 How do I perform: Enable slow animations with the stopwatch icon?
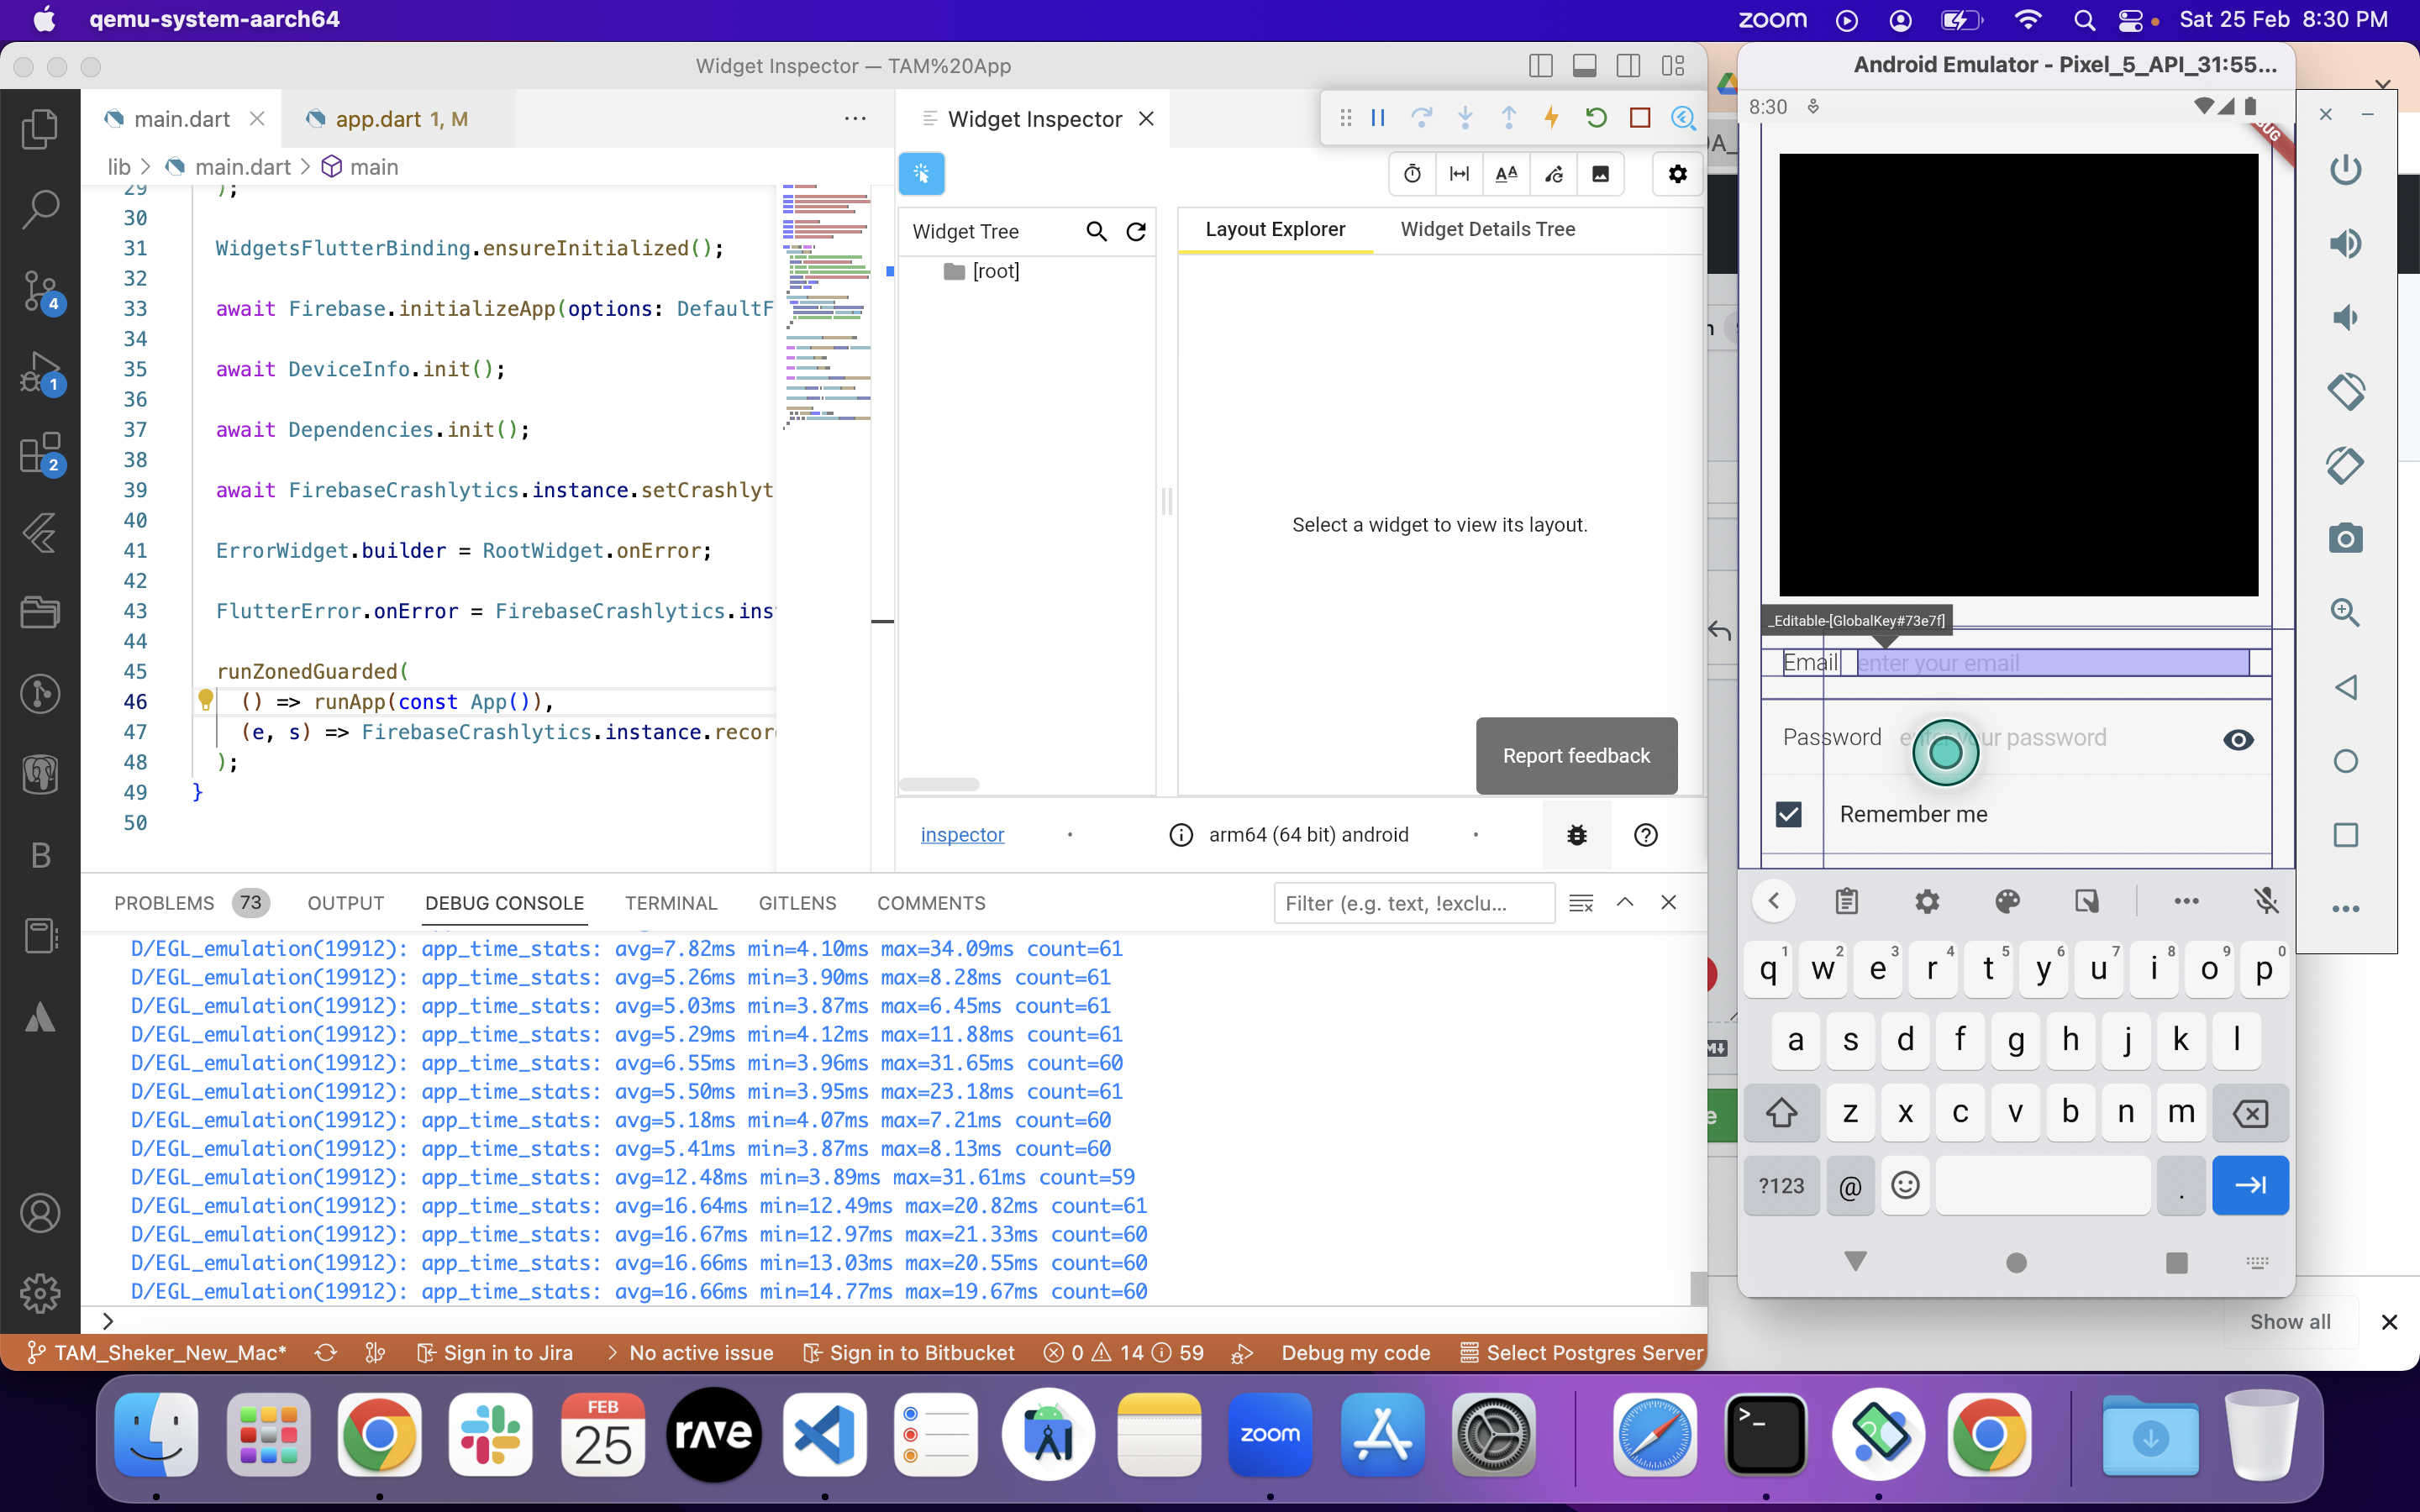click(1412, 173)
